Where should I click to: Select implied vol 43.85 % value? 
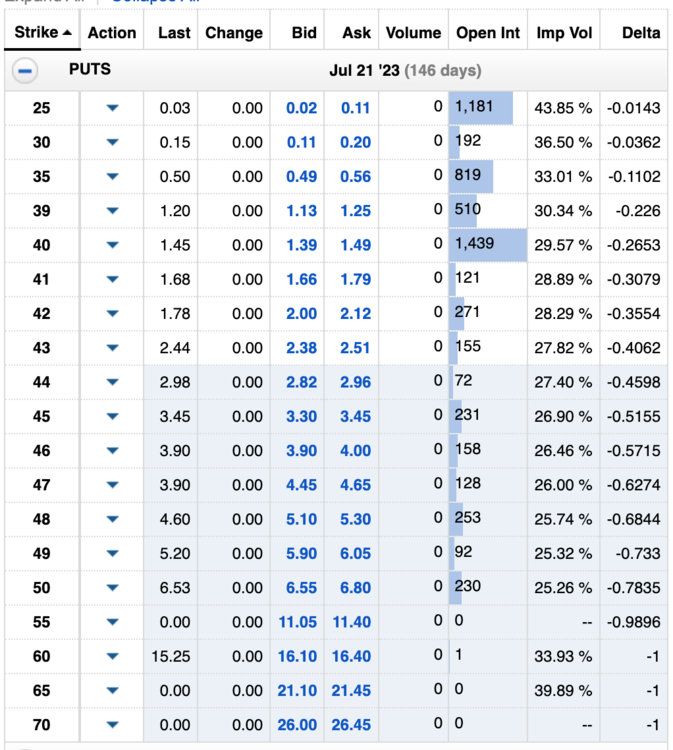click(563, 108)
